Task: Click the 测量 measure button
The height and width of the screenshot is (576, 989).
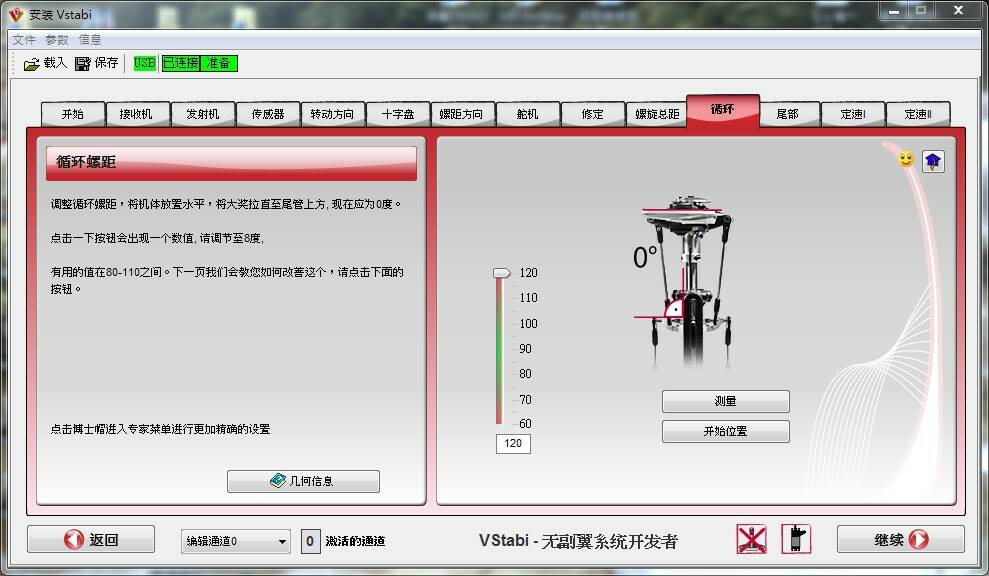Action: tap(725, 401)
